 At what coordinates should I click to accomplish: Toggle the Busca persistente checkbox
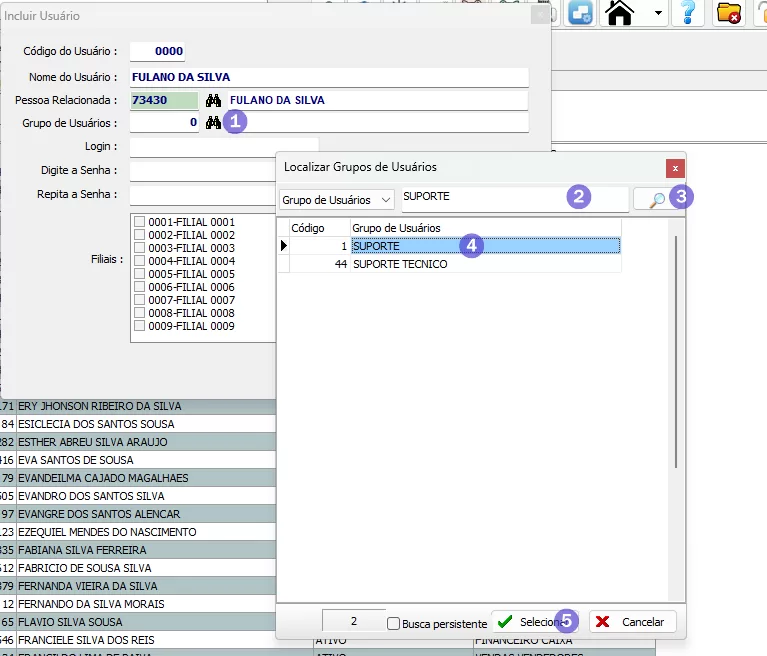pyautogui.click(x=393, y=623)
